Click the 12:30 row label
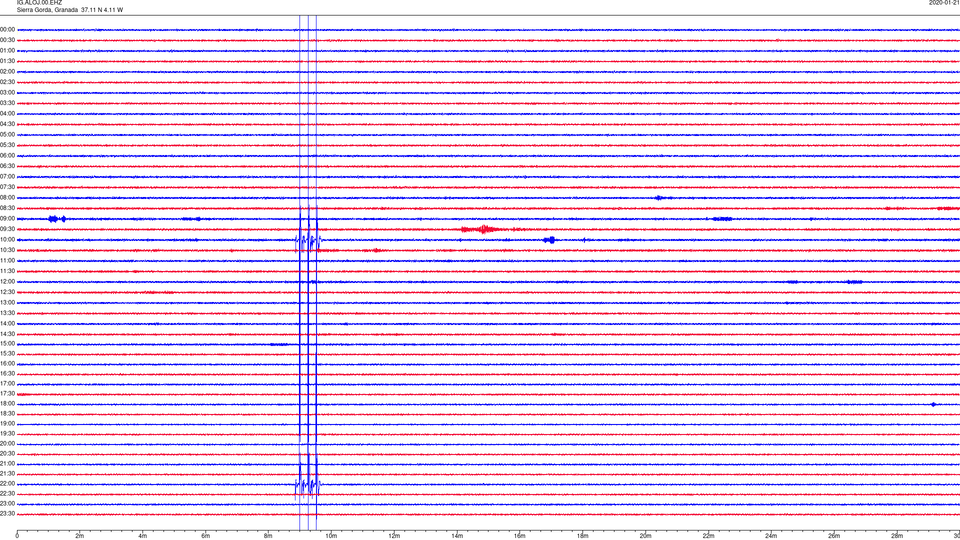The width and height of the screenshot is (960, 540). pos(7,292)
